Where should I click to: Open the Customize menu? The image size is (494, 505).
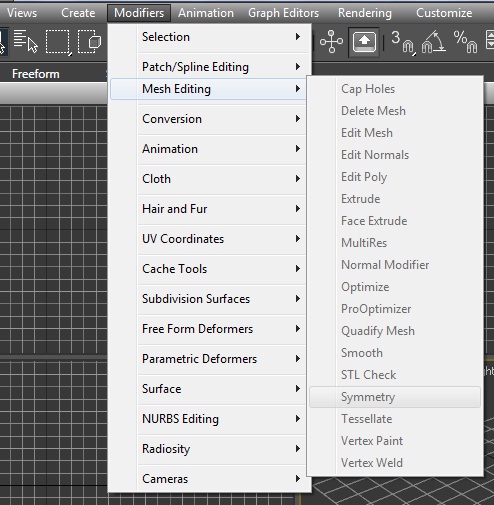(444, 13)
